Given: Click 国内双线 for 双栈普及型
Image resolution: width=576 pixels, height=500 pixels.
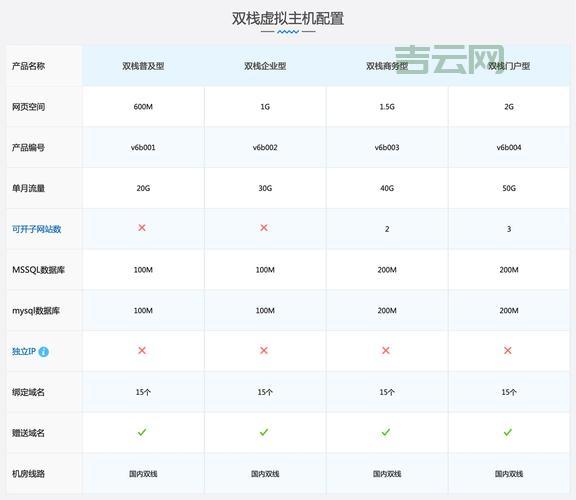Looking at the screenshot, I should click(143, 474).
